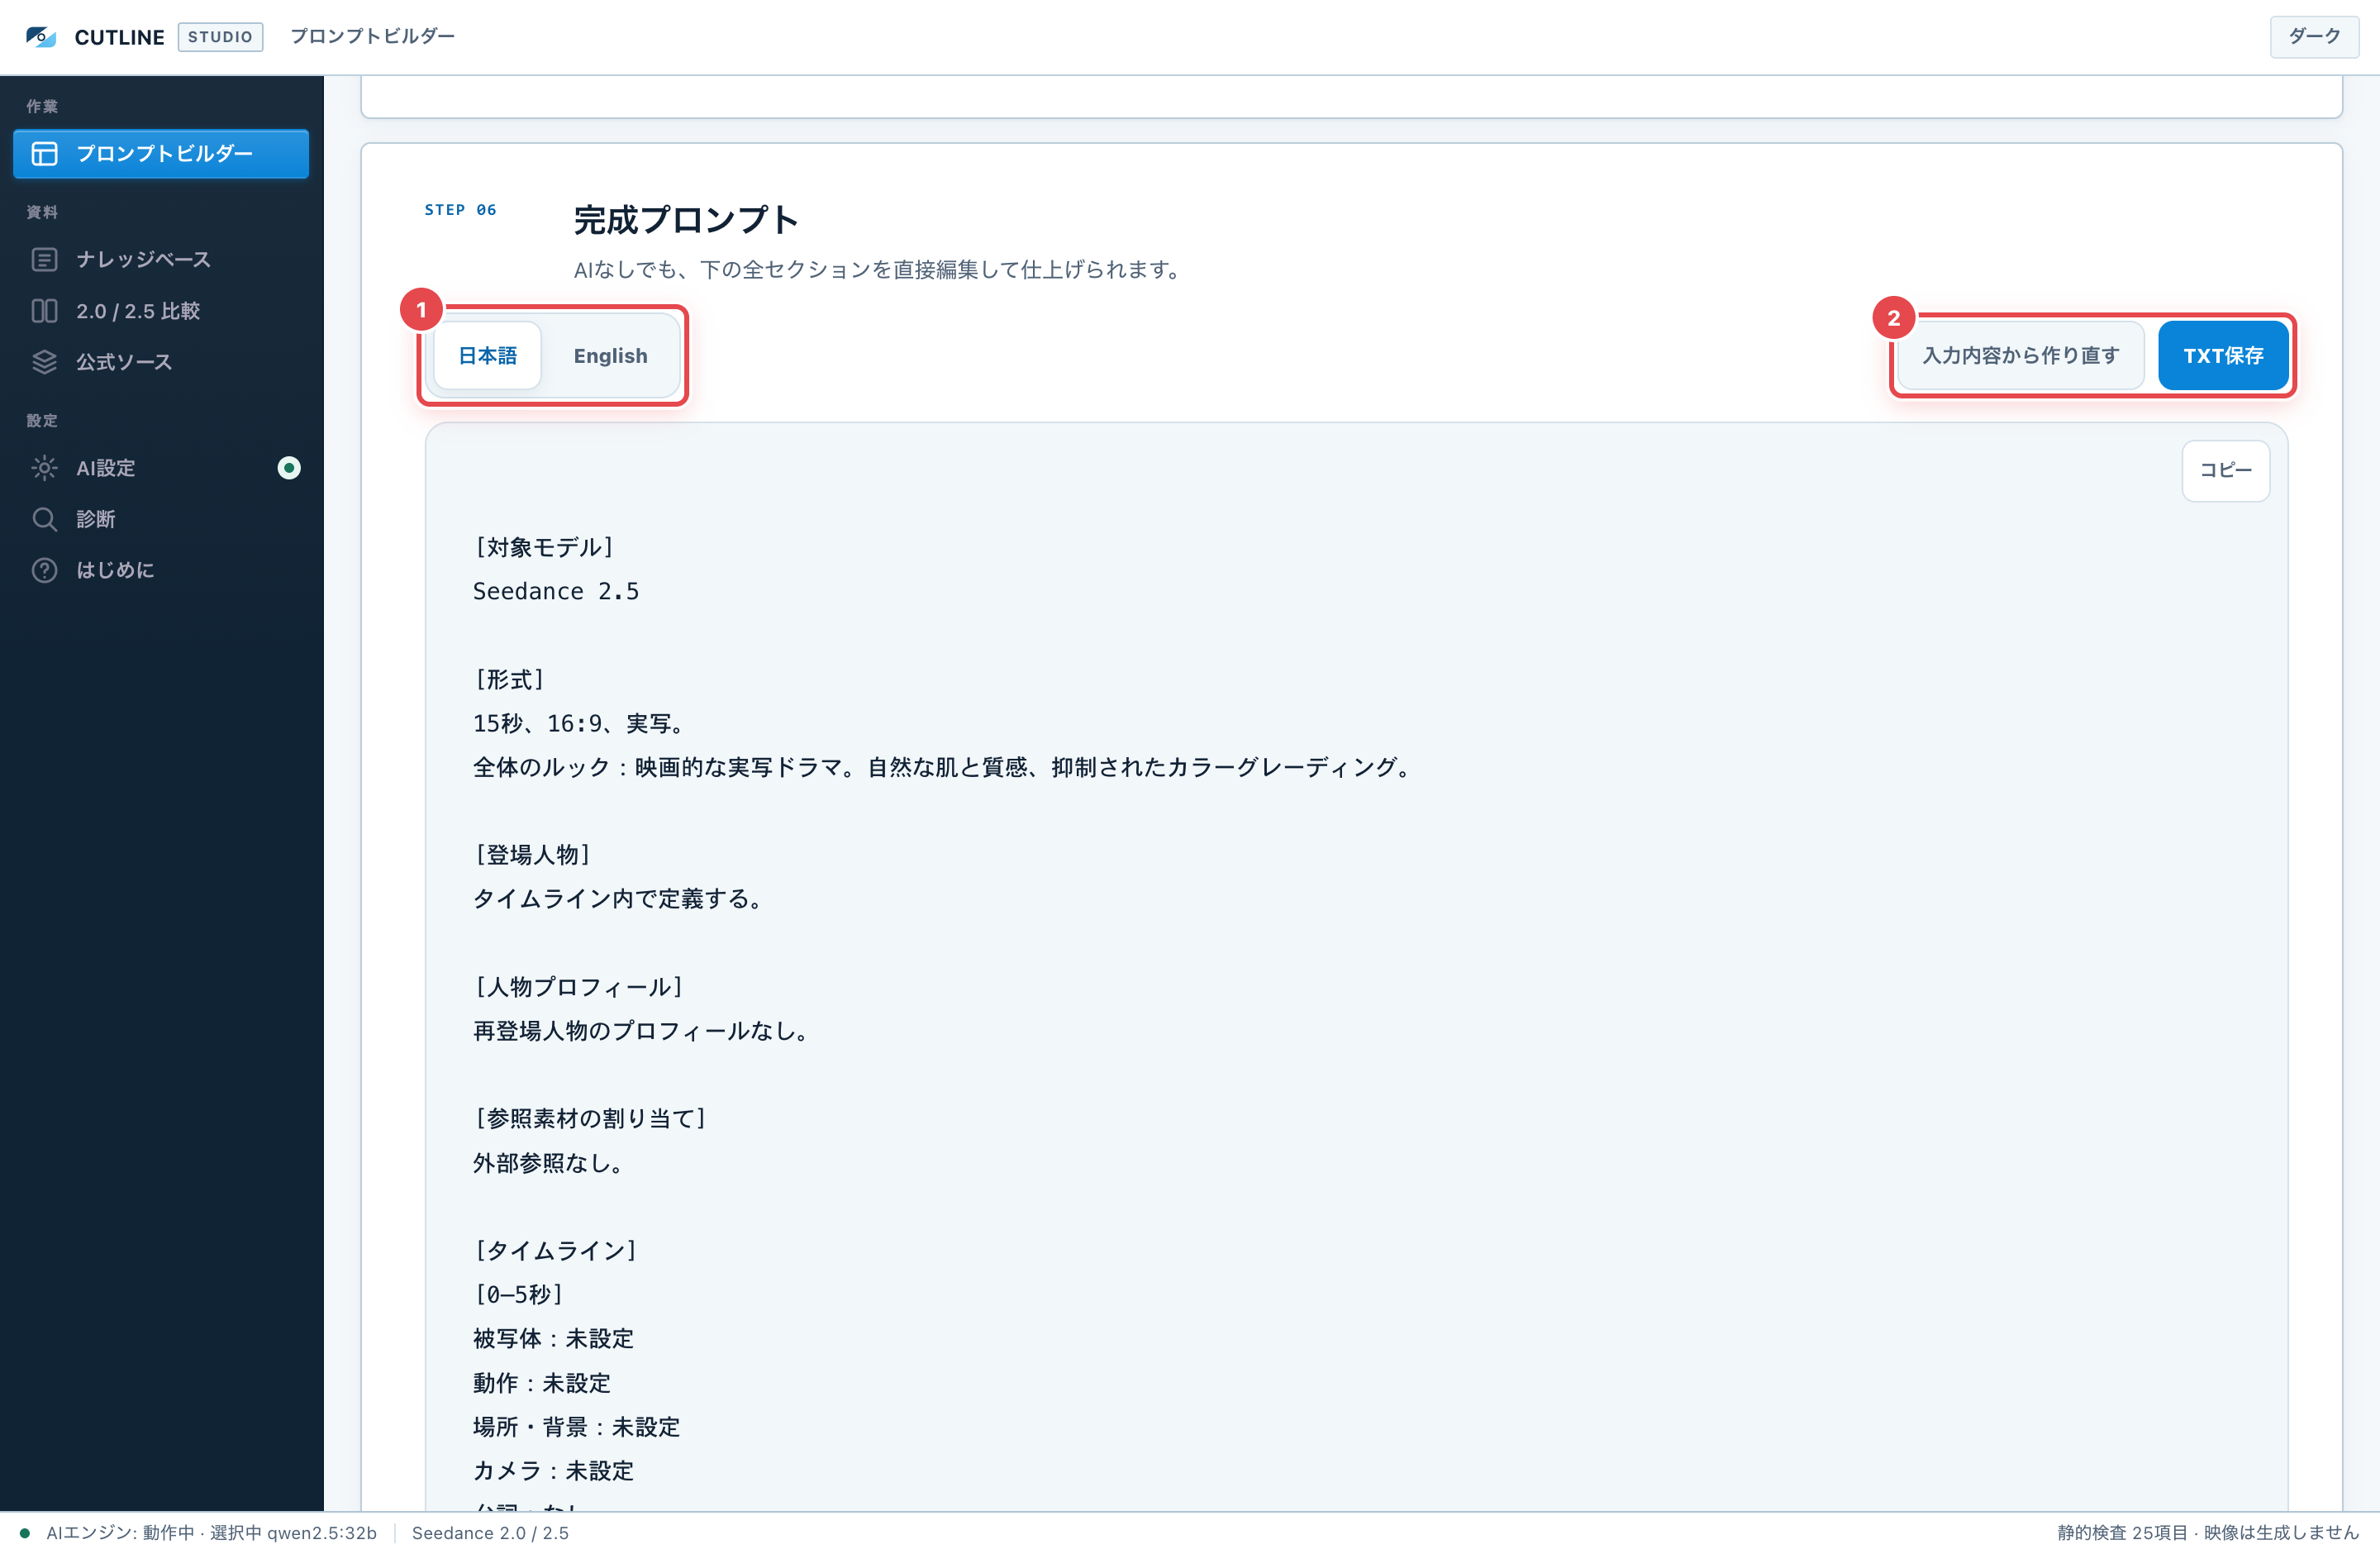Viewport: 2380px width, 1554px height.
Task: Open the ナレッジベース page
Action: (x=161, y=259)
